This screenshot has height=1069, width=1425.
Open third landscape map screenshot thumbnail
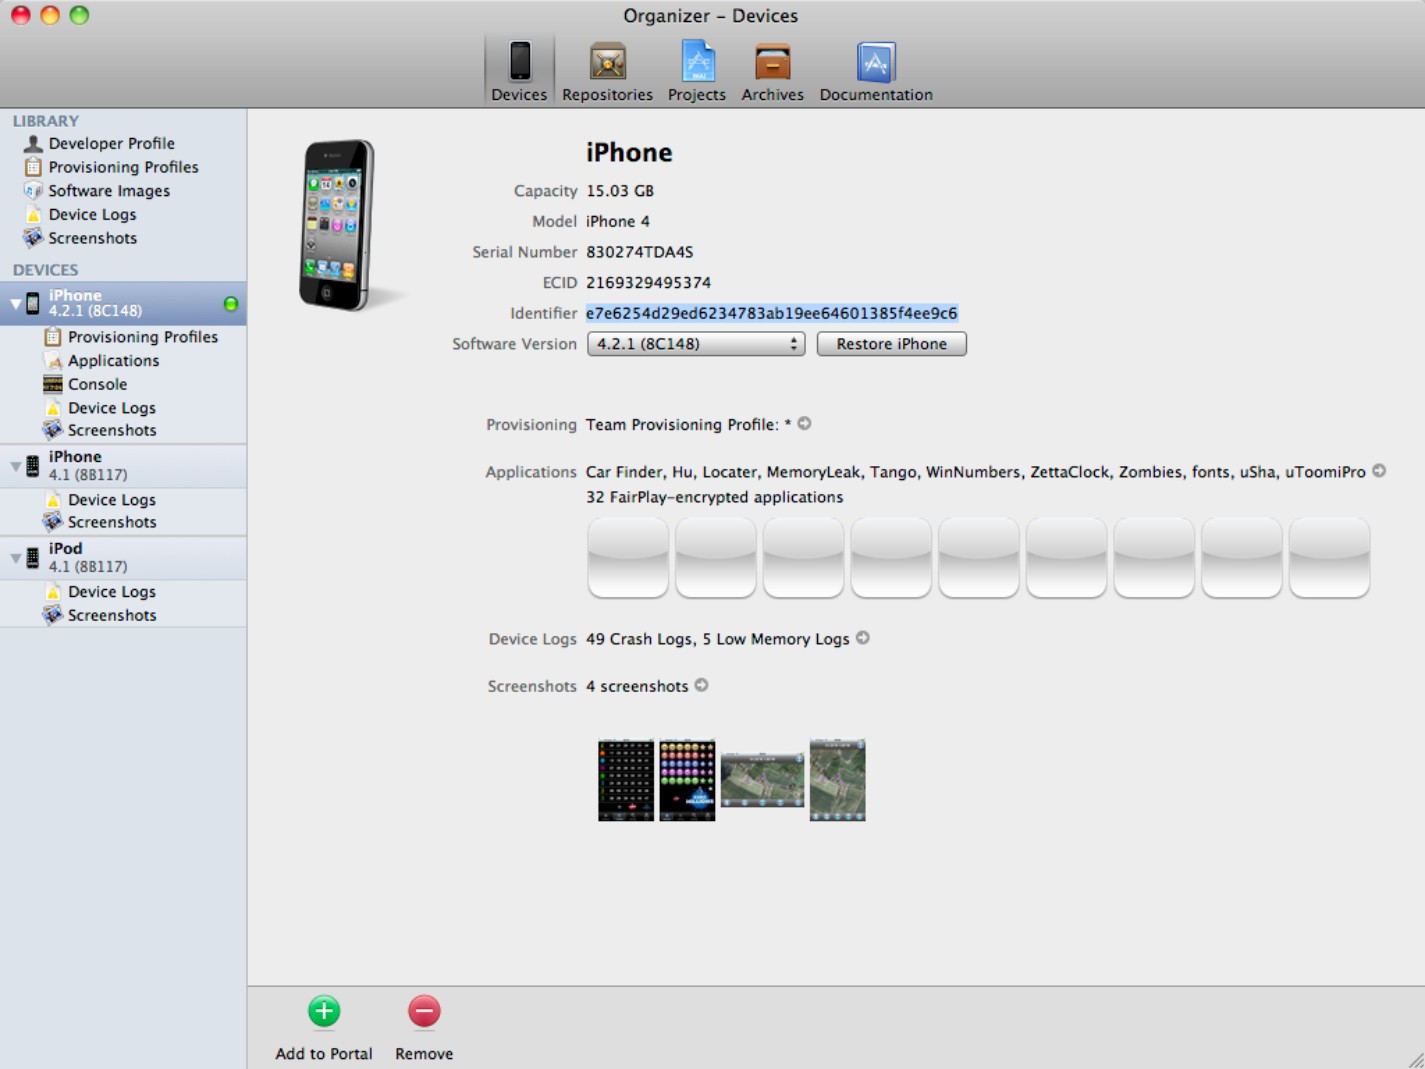pos(762,780)
